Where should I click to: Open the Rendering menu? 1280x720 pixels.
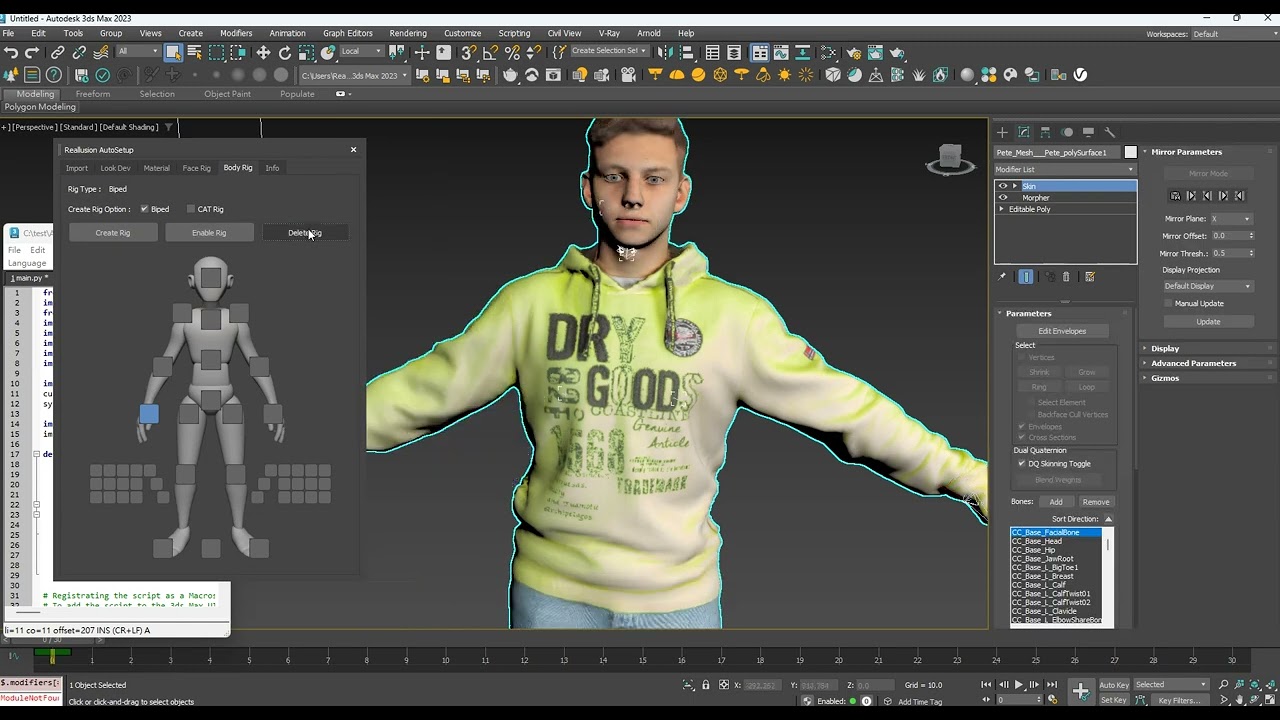coord(408,33)
